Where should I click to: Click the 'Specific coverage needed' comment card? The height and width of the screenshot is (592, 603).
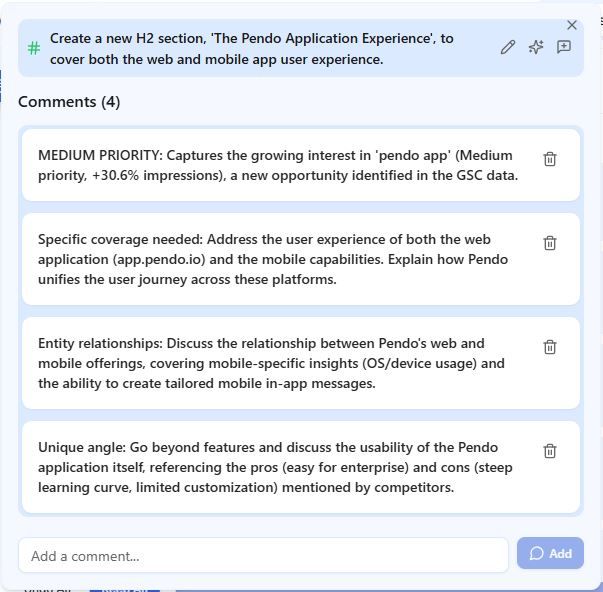(301, 259)
